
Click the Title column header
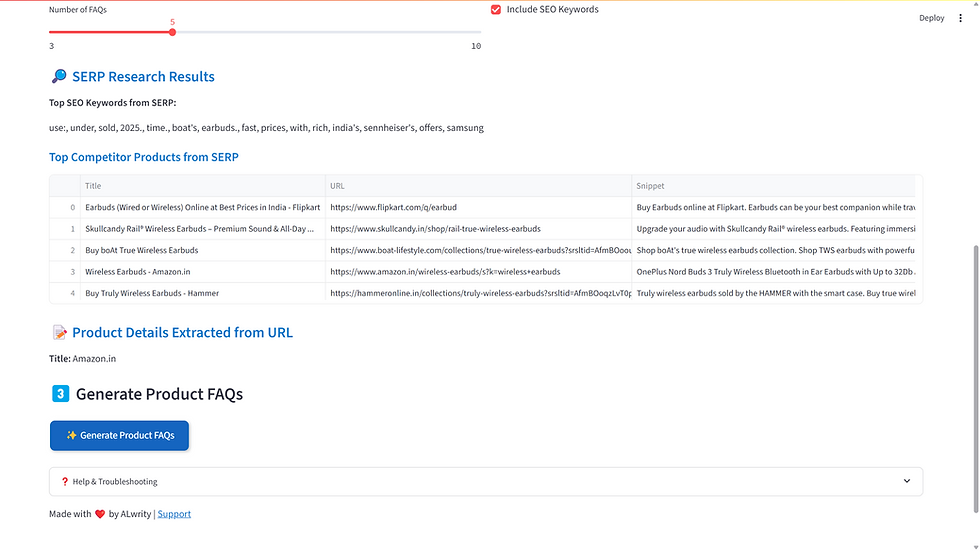202,186
